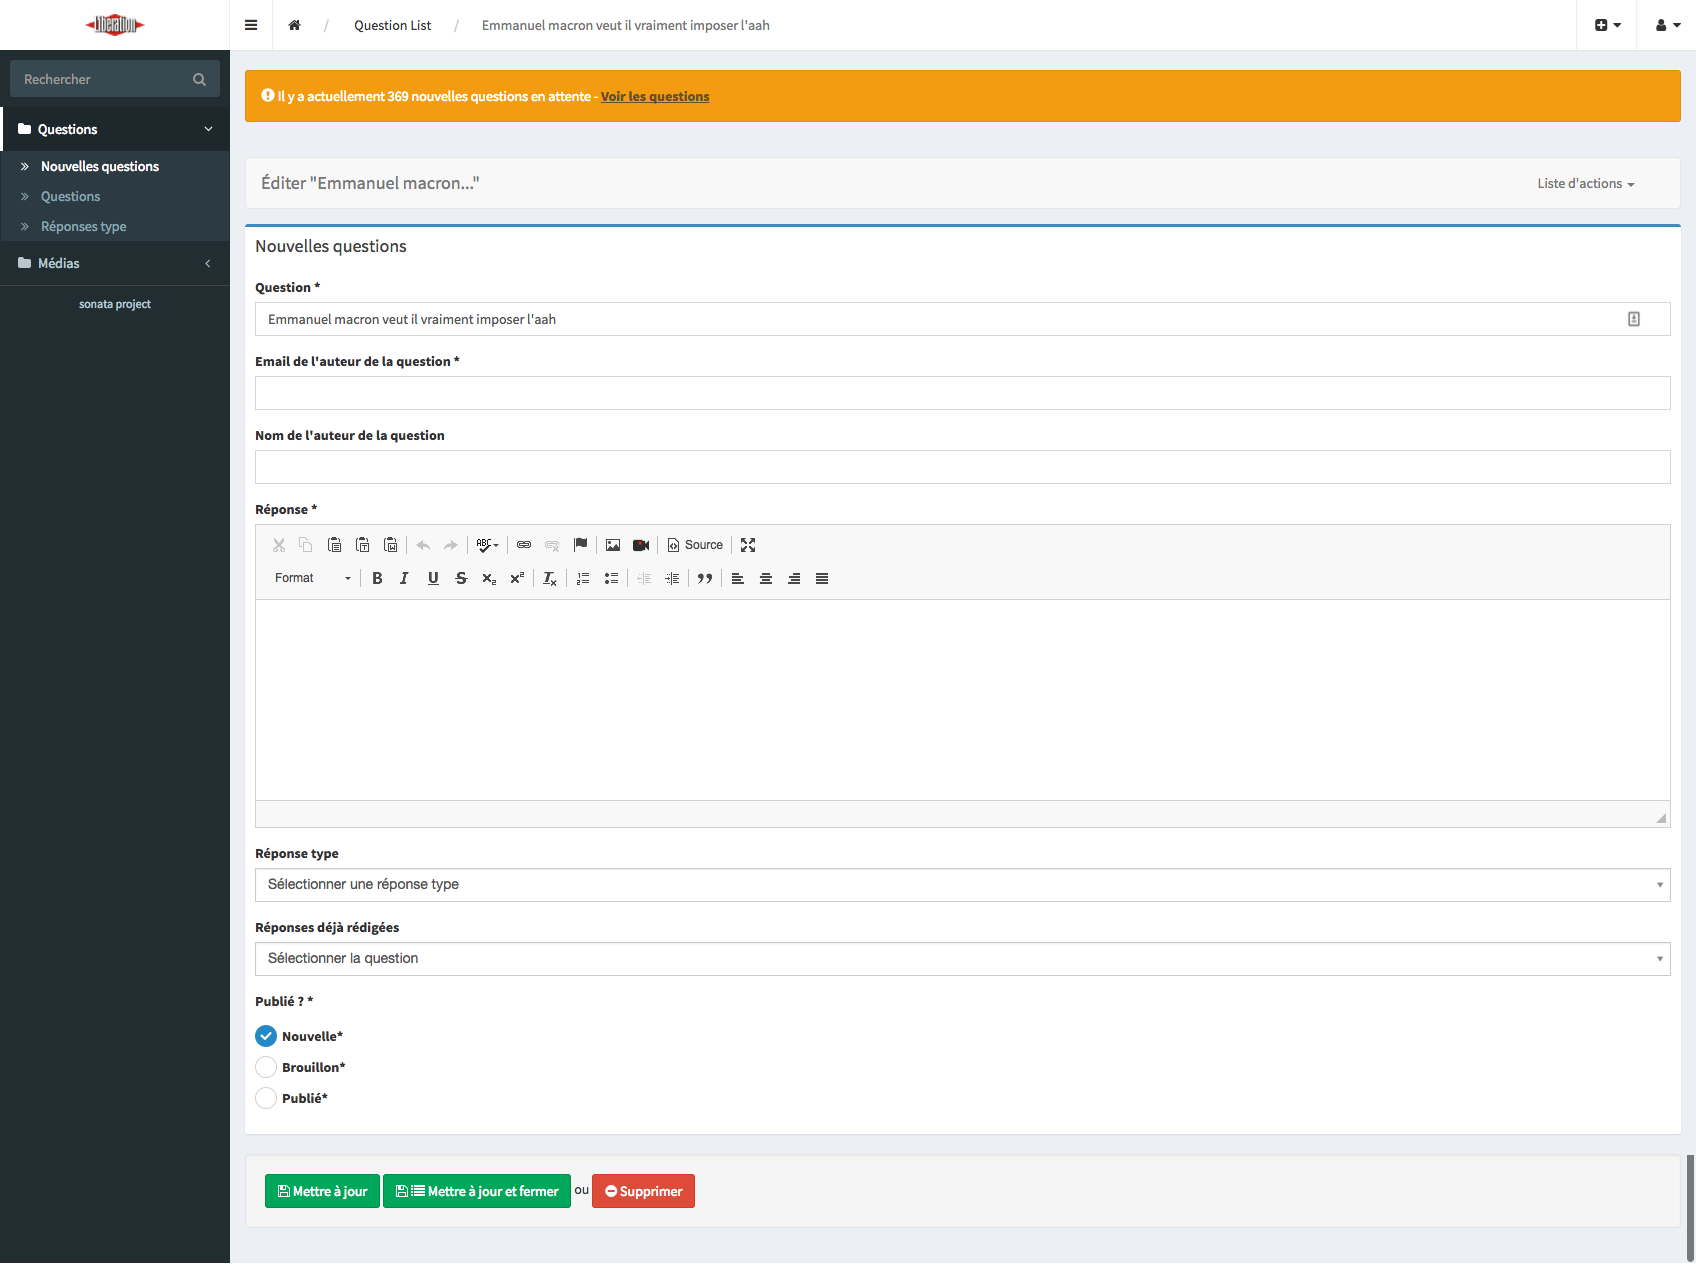Select the Publié radio button
The width and height of the screenshot is (1696, 1264).
pos(266,1098)
